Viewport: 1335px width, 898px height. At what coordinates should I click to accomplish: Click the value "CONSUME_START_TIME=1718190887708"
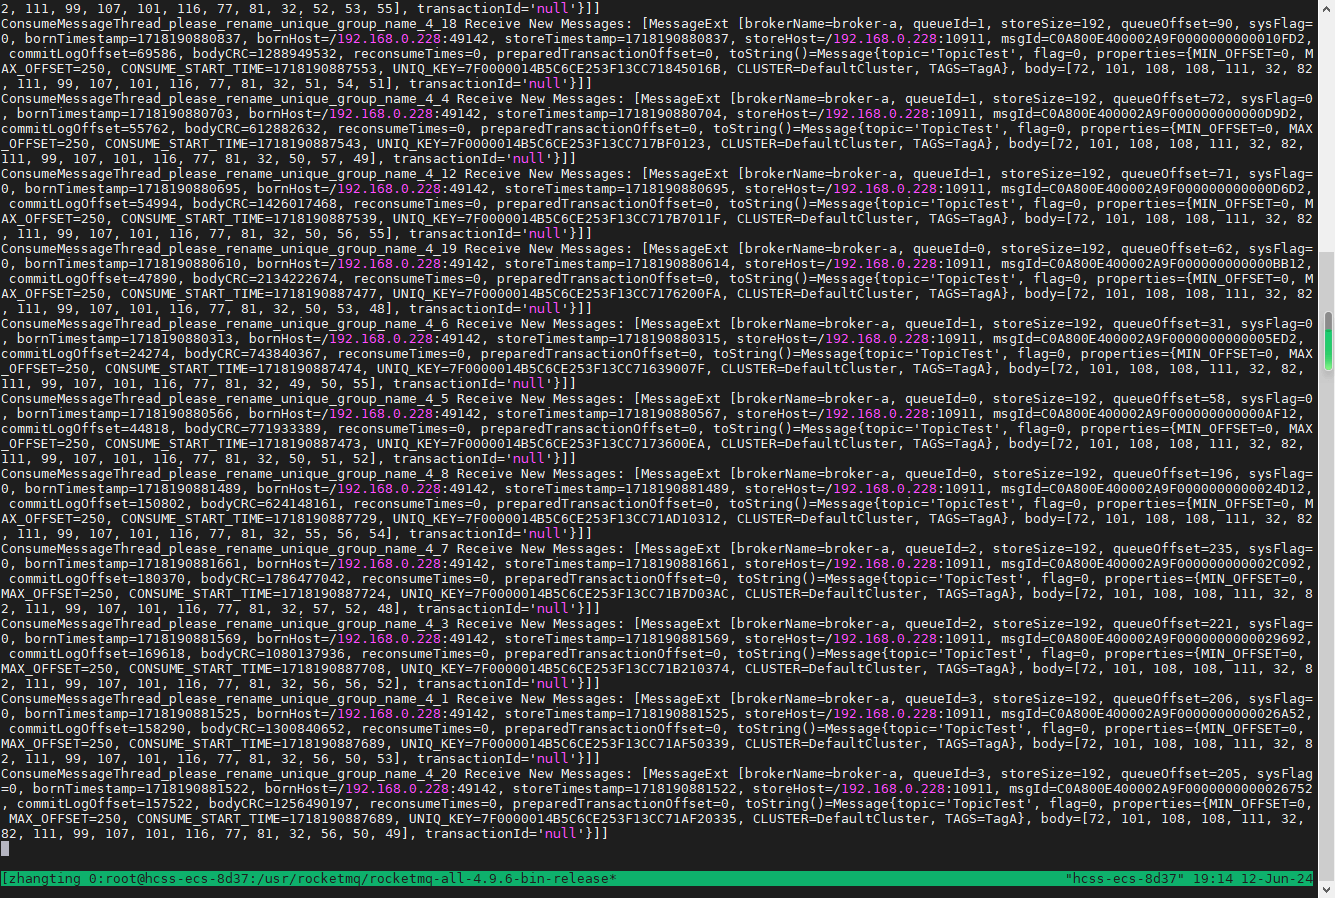point(256,669)
